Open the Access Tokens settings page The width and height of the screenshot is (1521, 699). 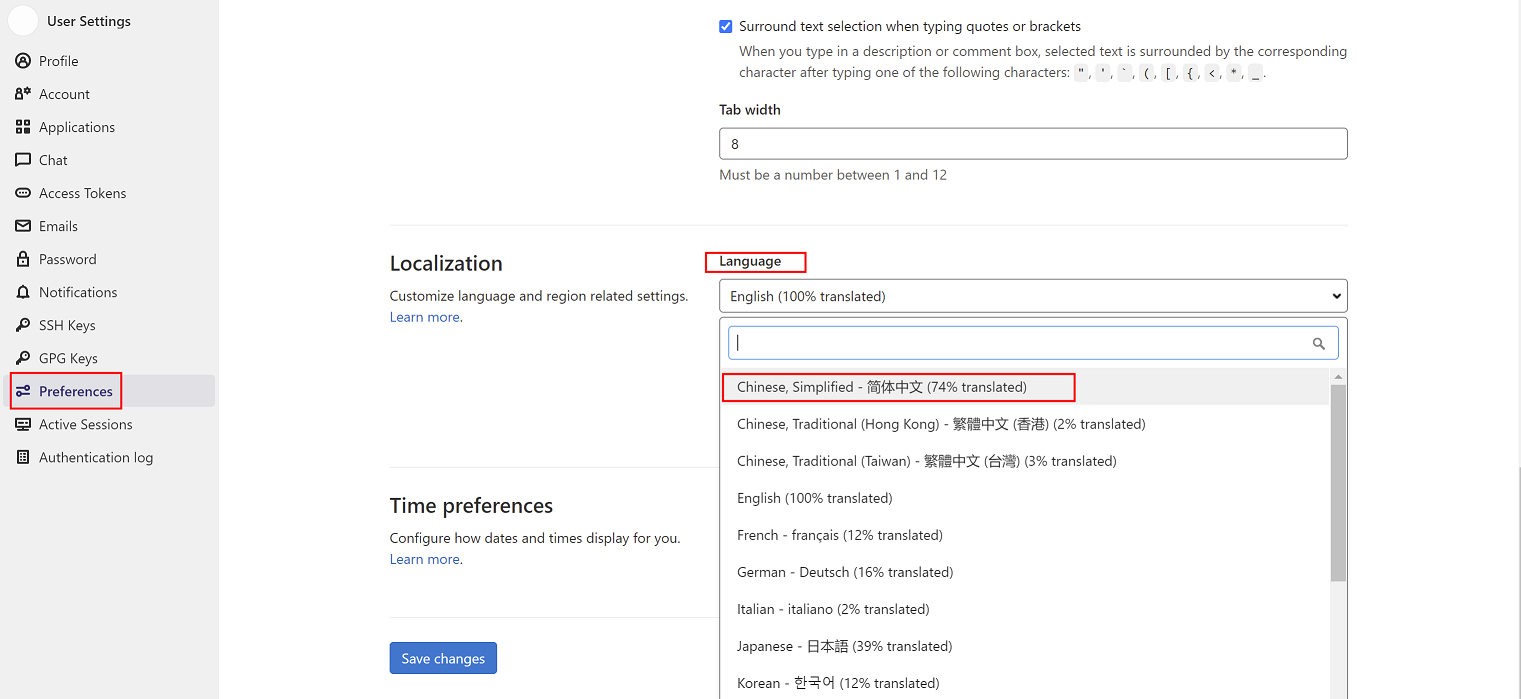[82, 193]
